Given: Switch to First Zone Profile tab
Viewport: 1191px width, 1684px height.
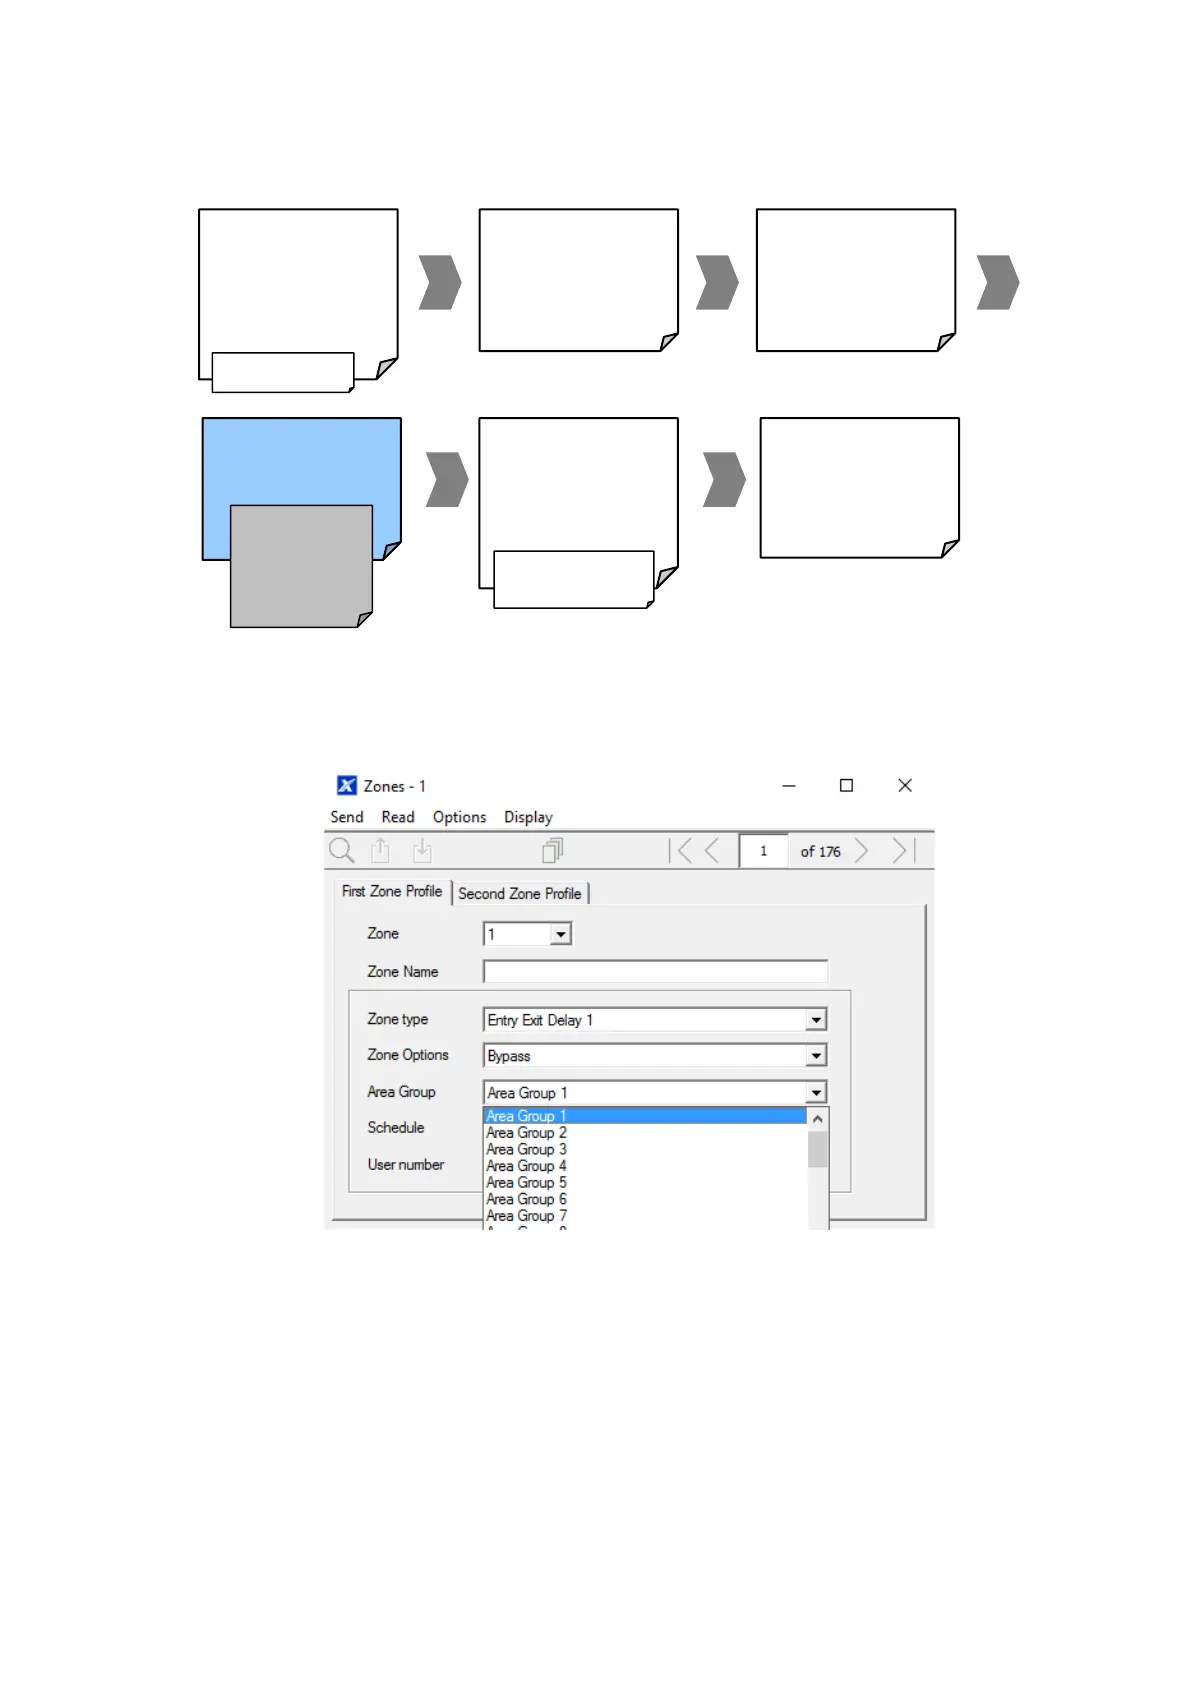Looking at the screenshot, I should [x=392, y=891].
